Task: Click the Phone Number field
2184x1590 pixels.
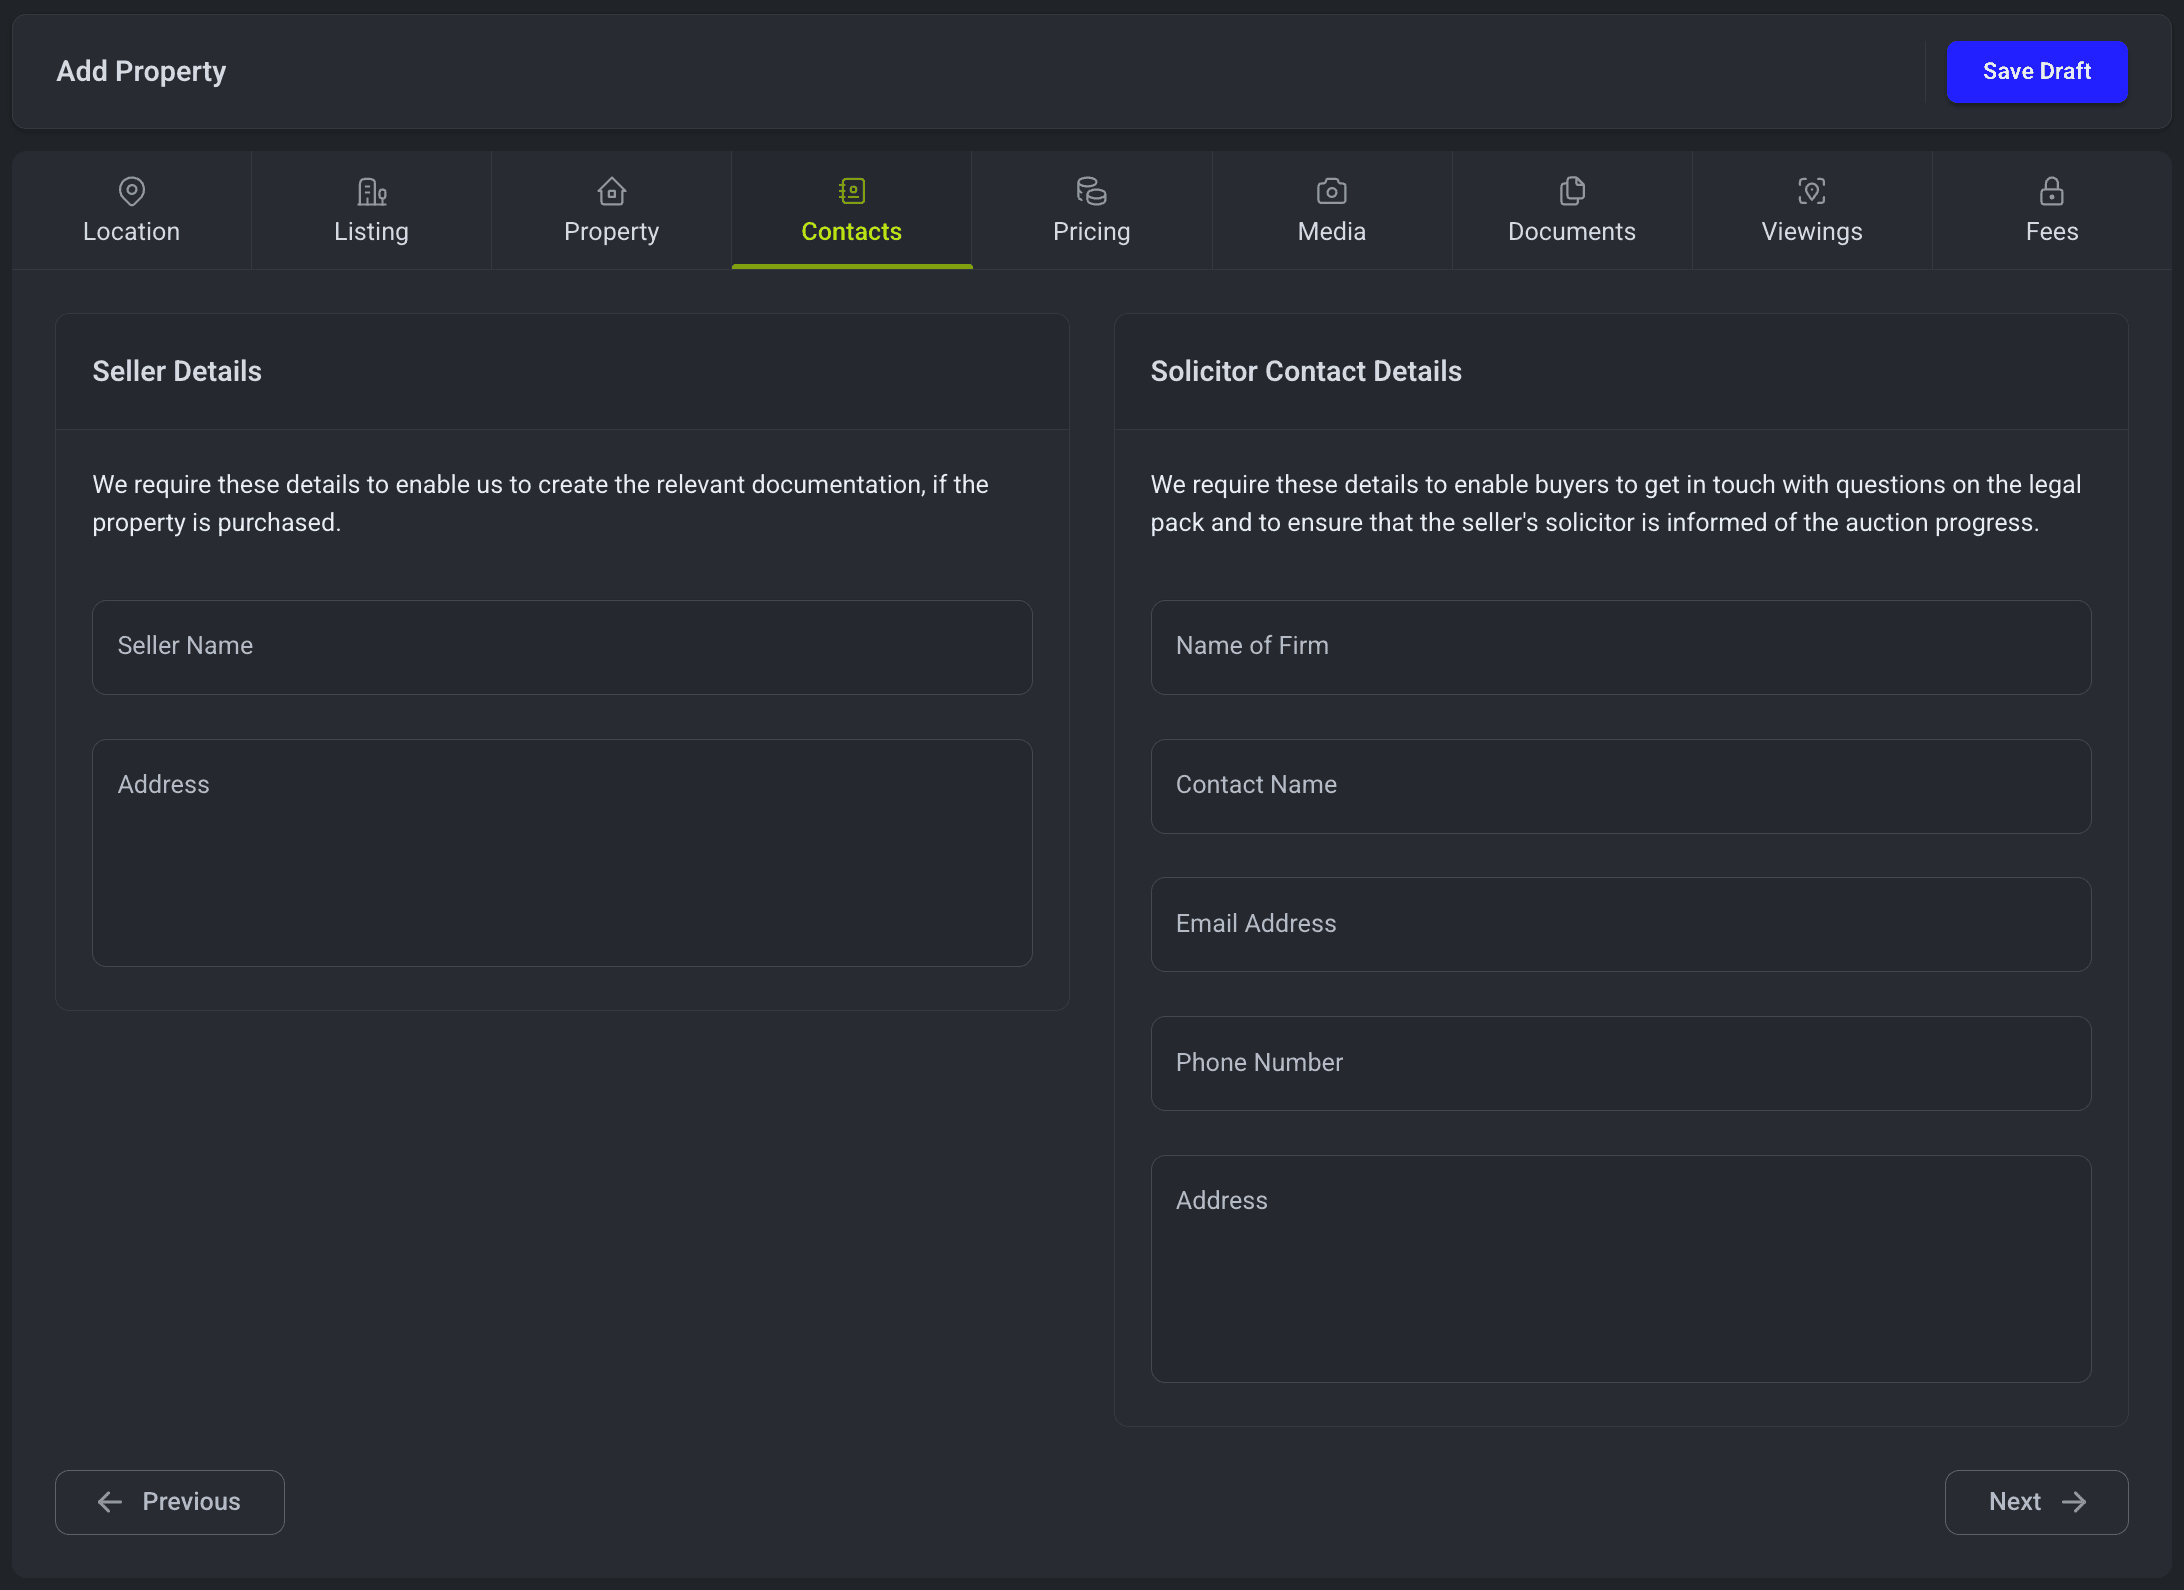Action: 1620,1063
